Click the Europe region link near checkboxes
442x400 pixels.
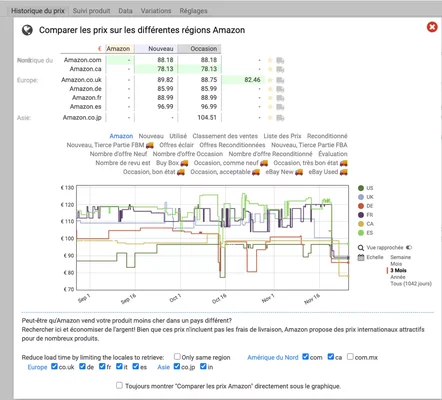(x=37, y=367)
